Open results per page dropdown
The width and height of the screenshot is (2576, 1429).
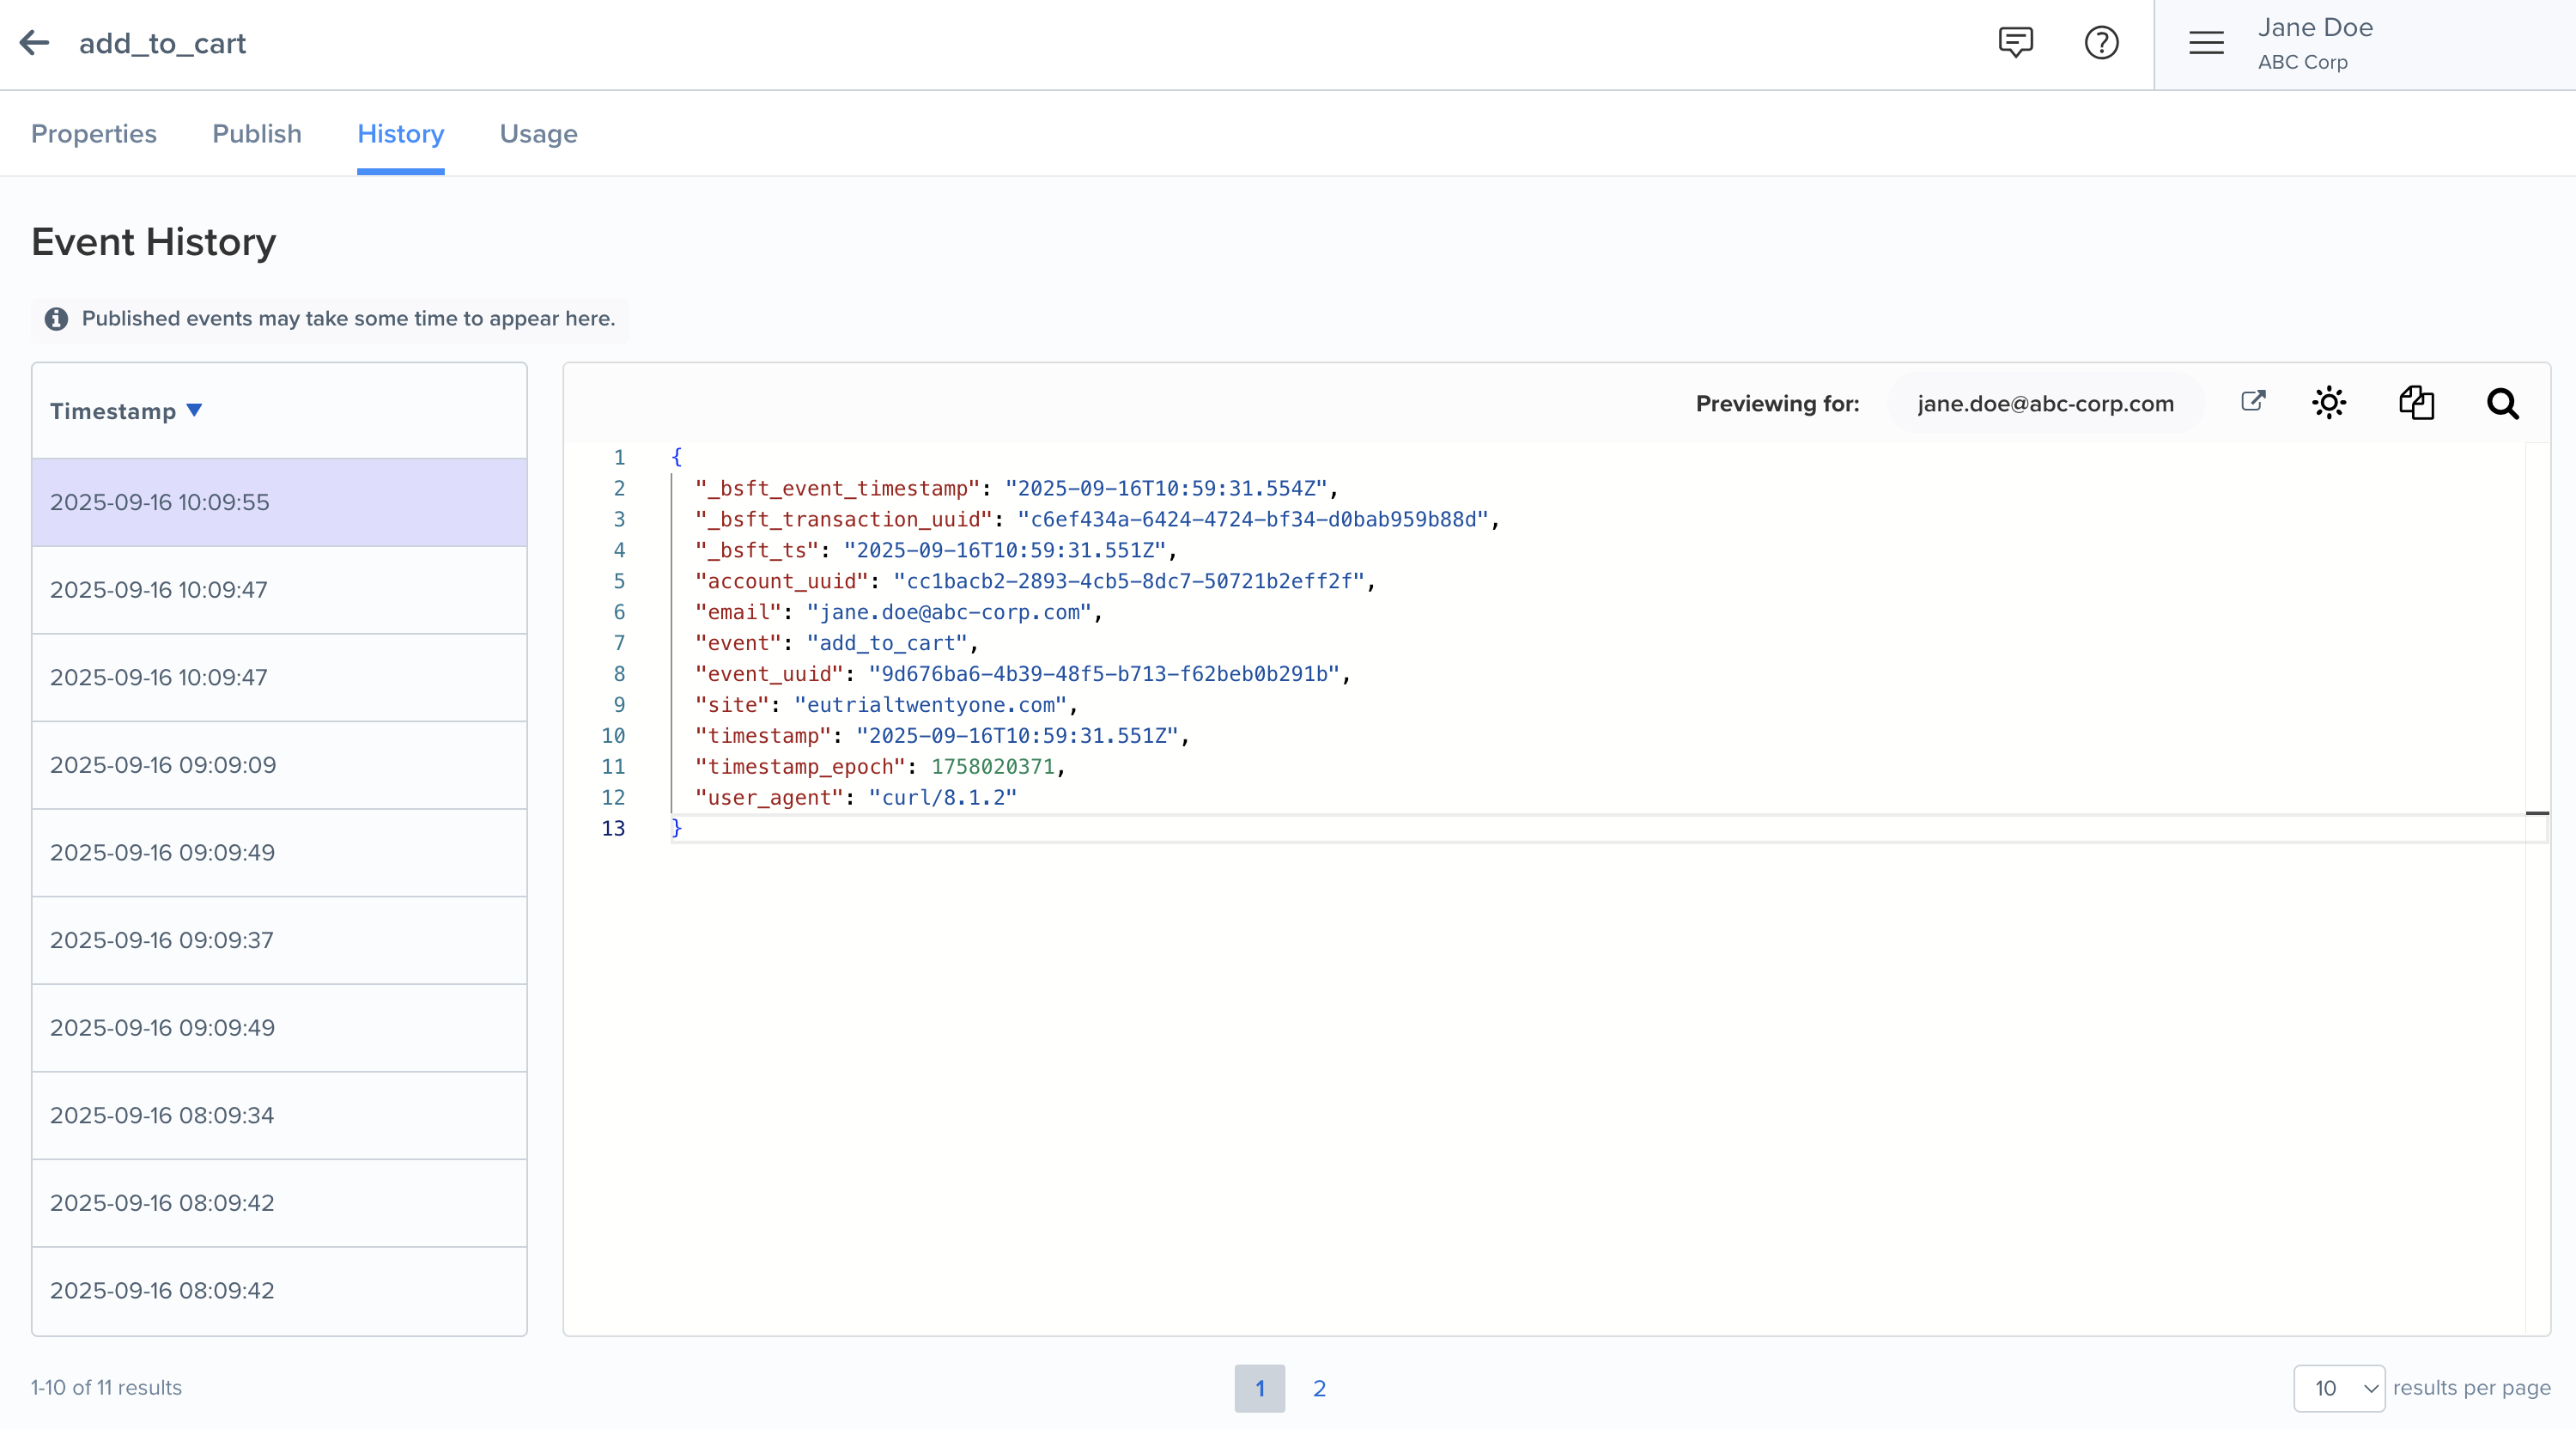pyautogui.click(x=2338, y=1388)
